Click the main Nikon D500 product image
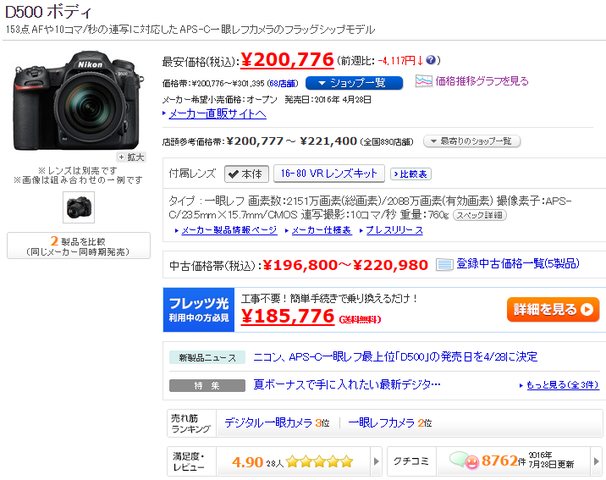This screenshot has height=480, width=606. [x=78, y=100]
